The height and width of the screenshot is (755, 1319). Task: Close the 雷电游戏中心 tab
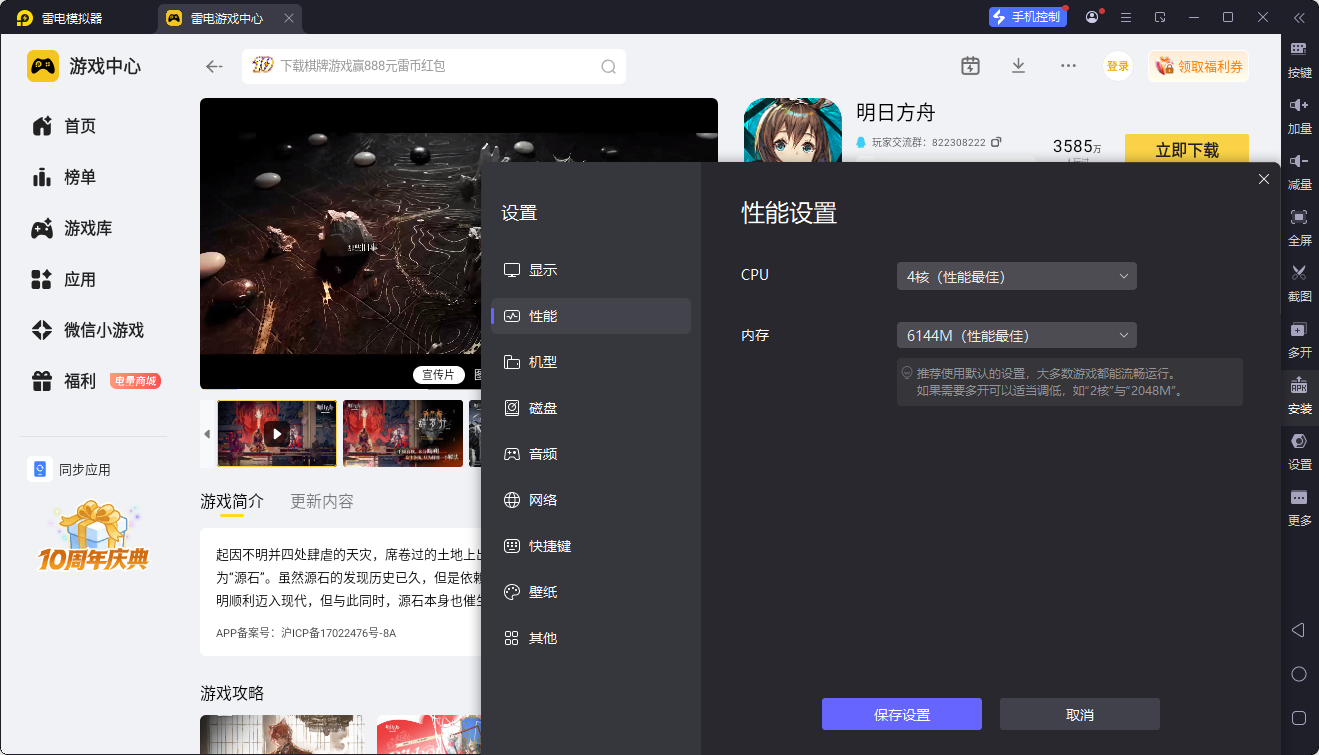(289, 18)
